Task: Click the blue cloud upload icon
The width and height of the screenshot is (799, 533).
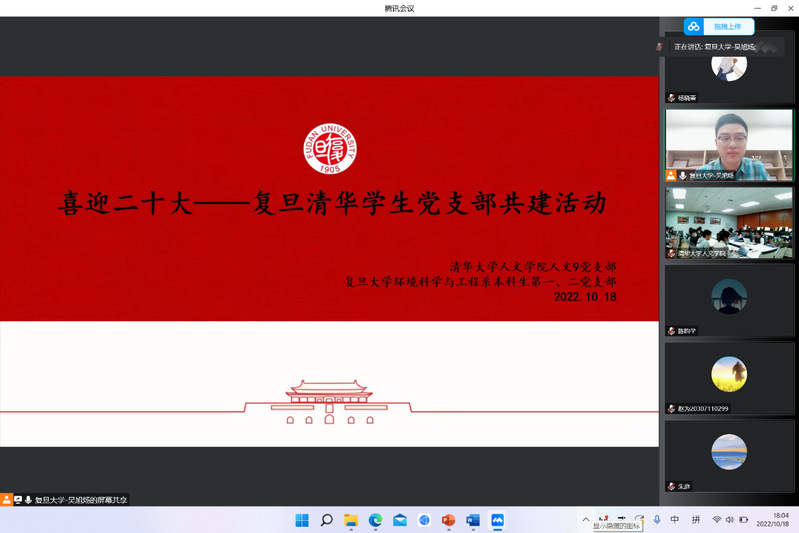Action: pyautogui.click(x=693, y=26)
